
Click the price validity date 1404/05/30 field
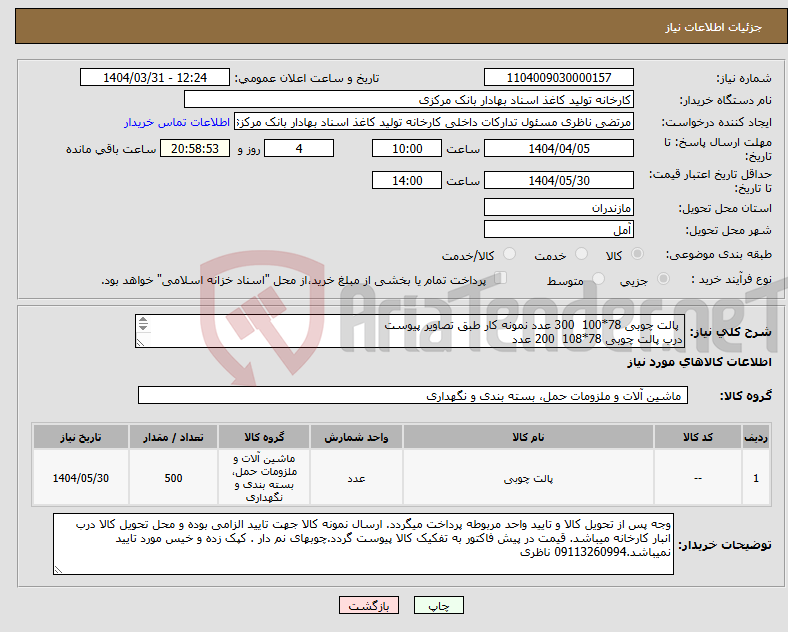pyautogui.click(x=558, y=180)
